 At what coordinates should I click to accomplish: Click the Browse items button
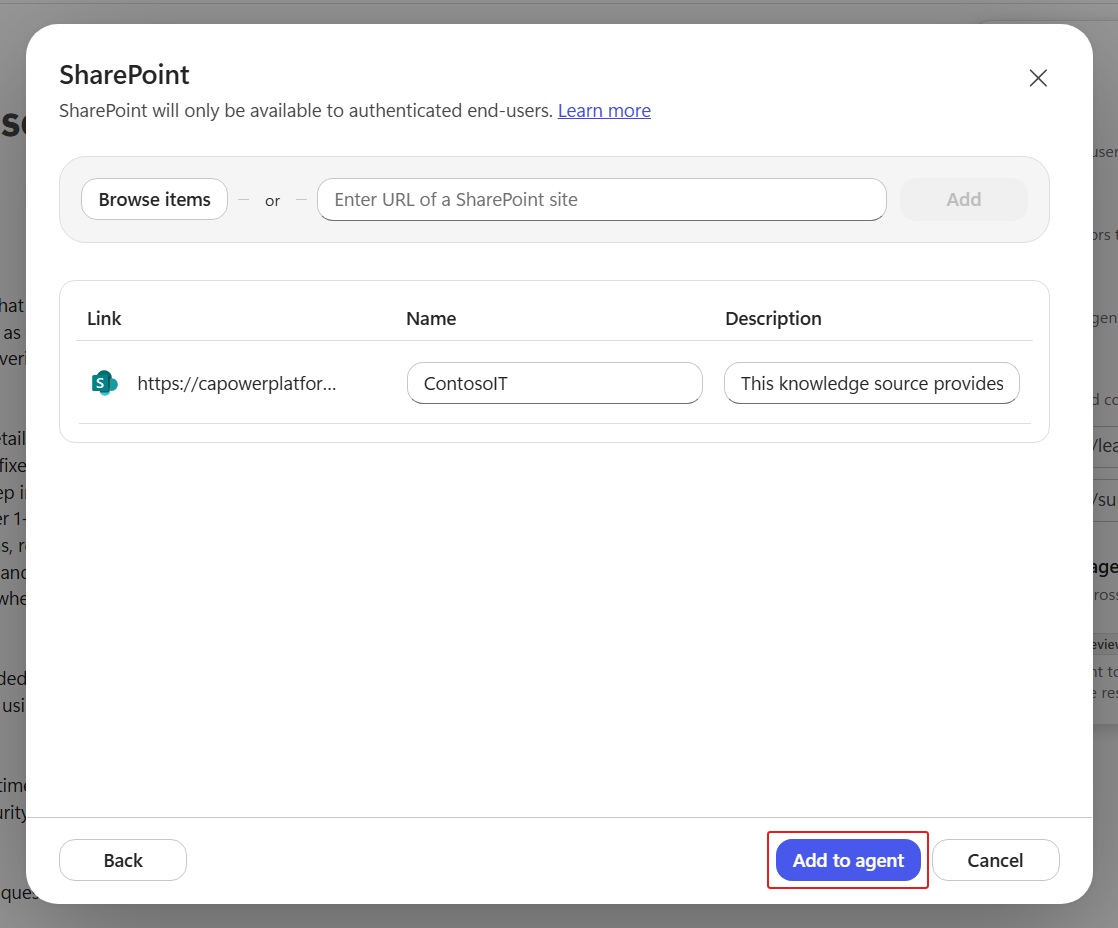tap(155, 200)
